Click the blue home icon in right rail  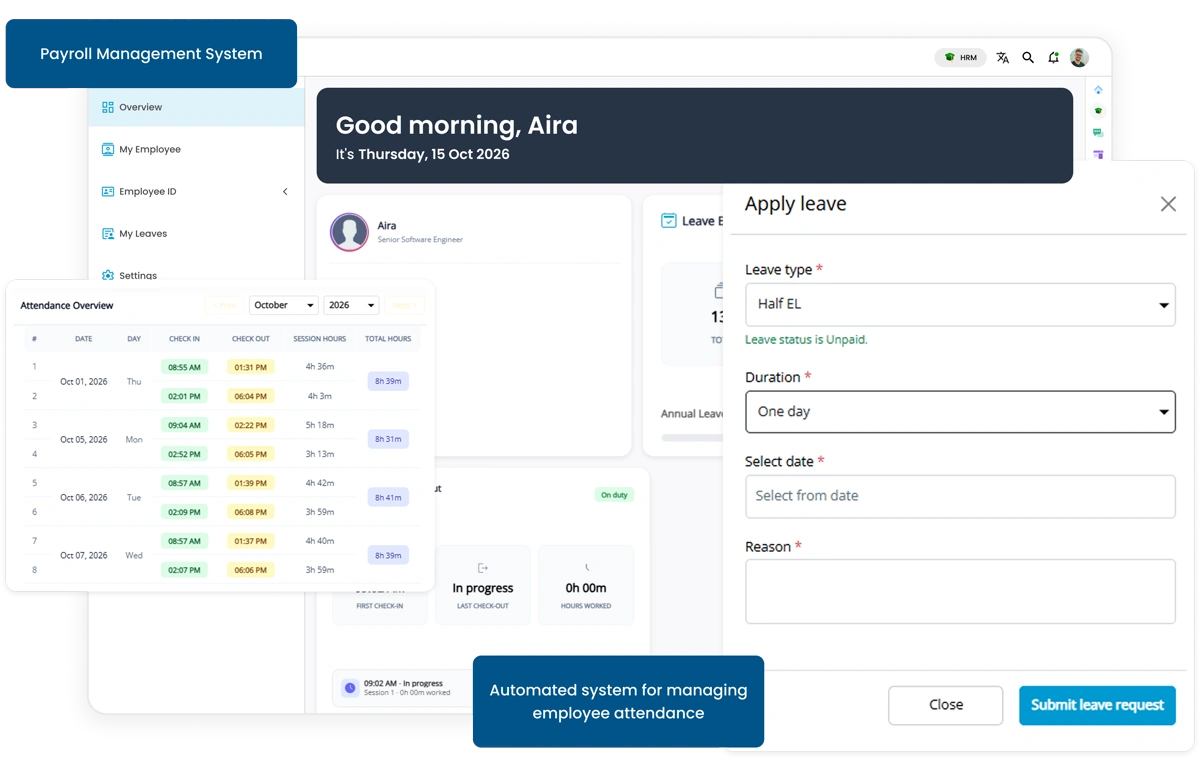click(x=1098, y=90)
